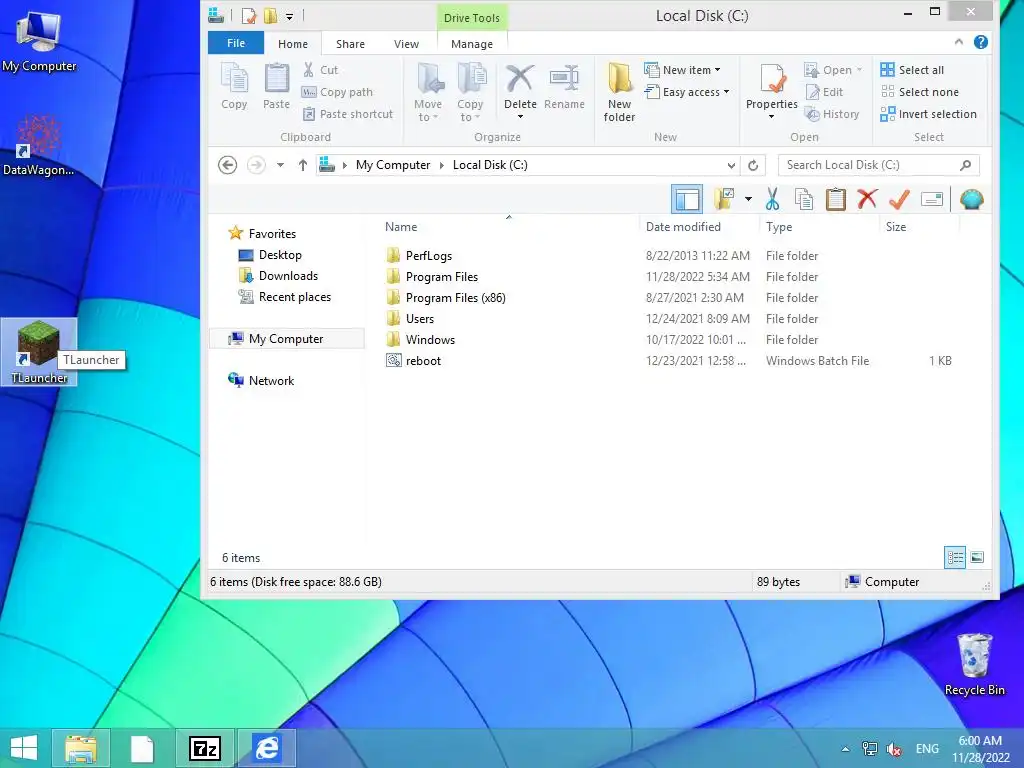Toggle the navigation pane layout button
Viewport: 1024px width, 768px height.
[x=686, y=199]
